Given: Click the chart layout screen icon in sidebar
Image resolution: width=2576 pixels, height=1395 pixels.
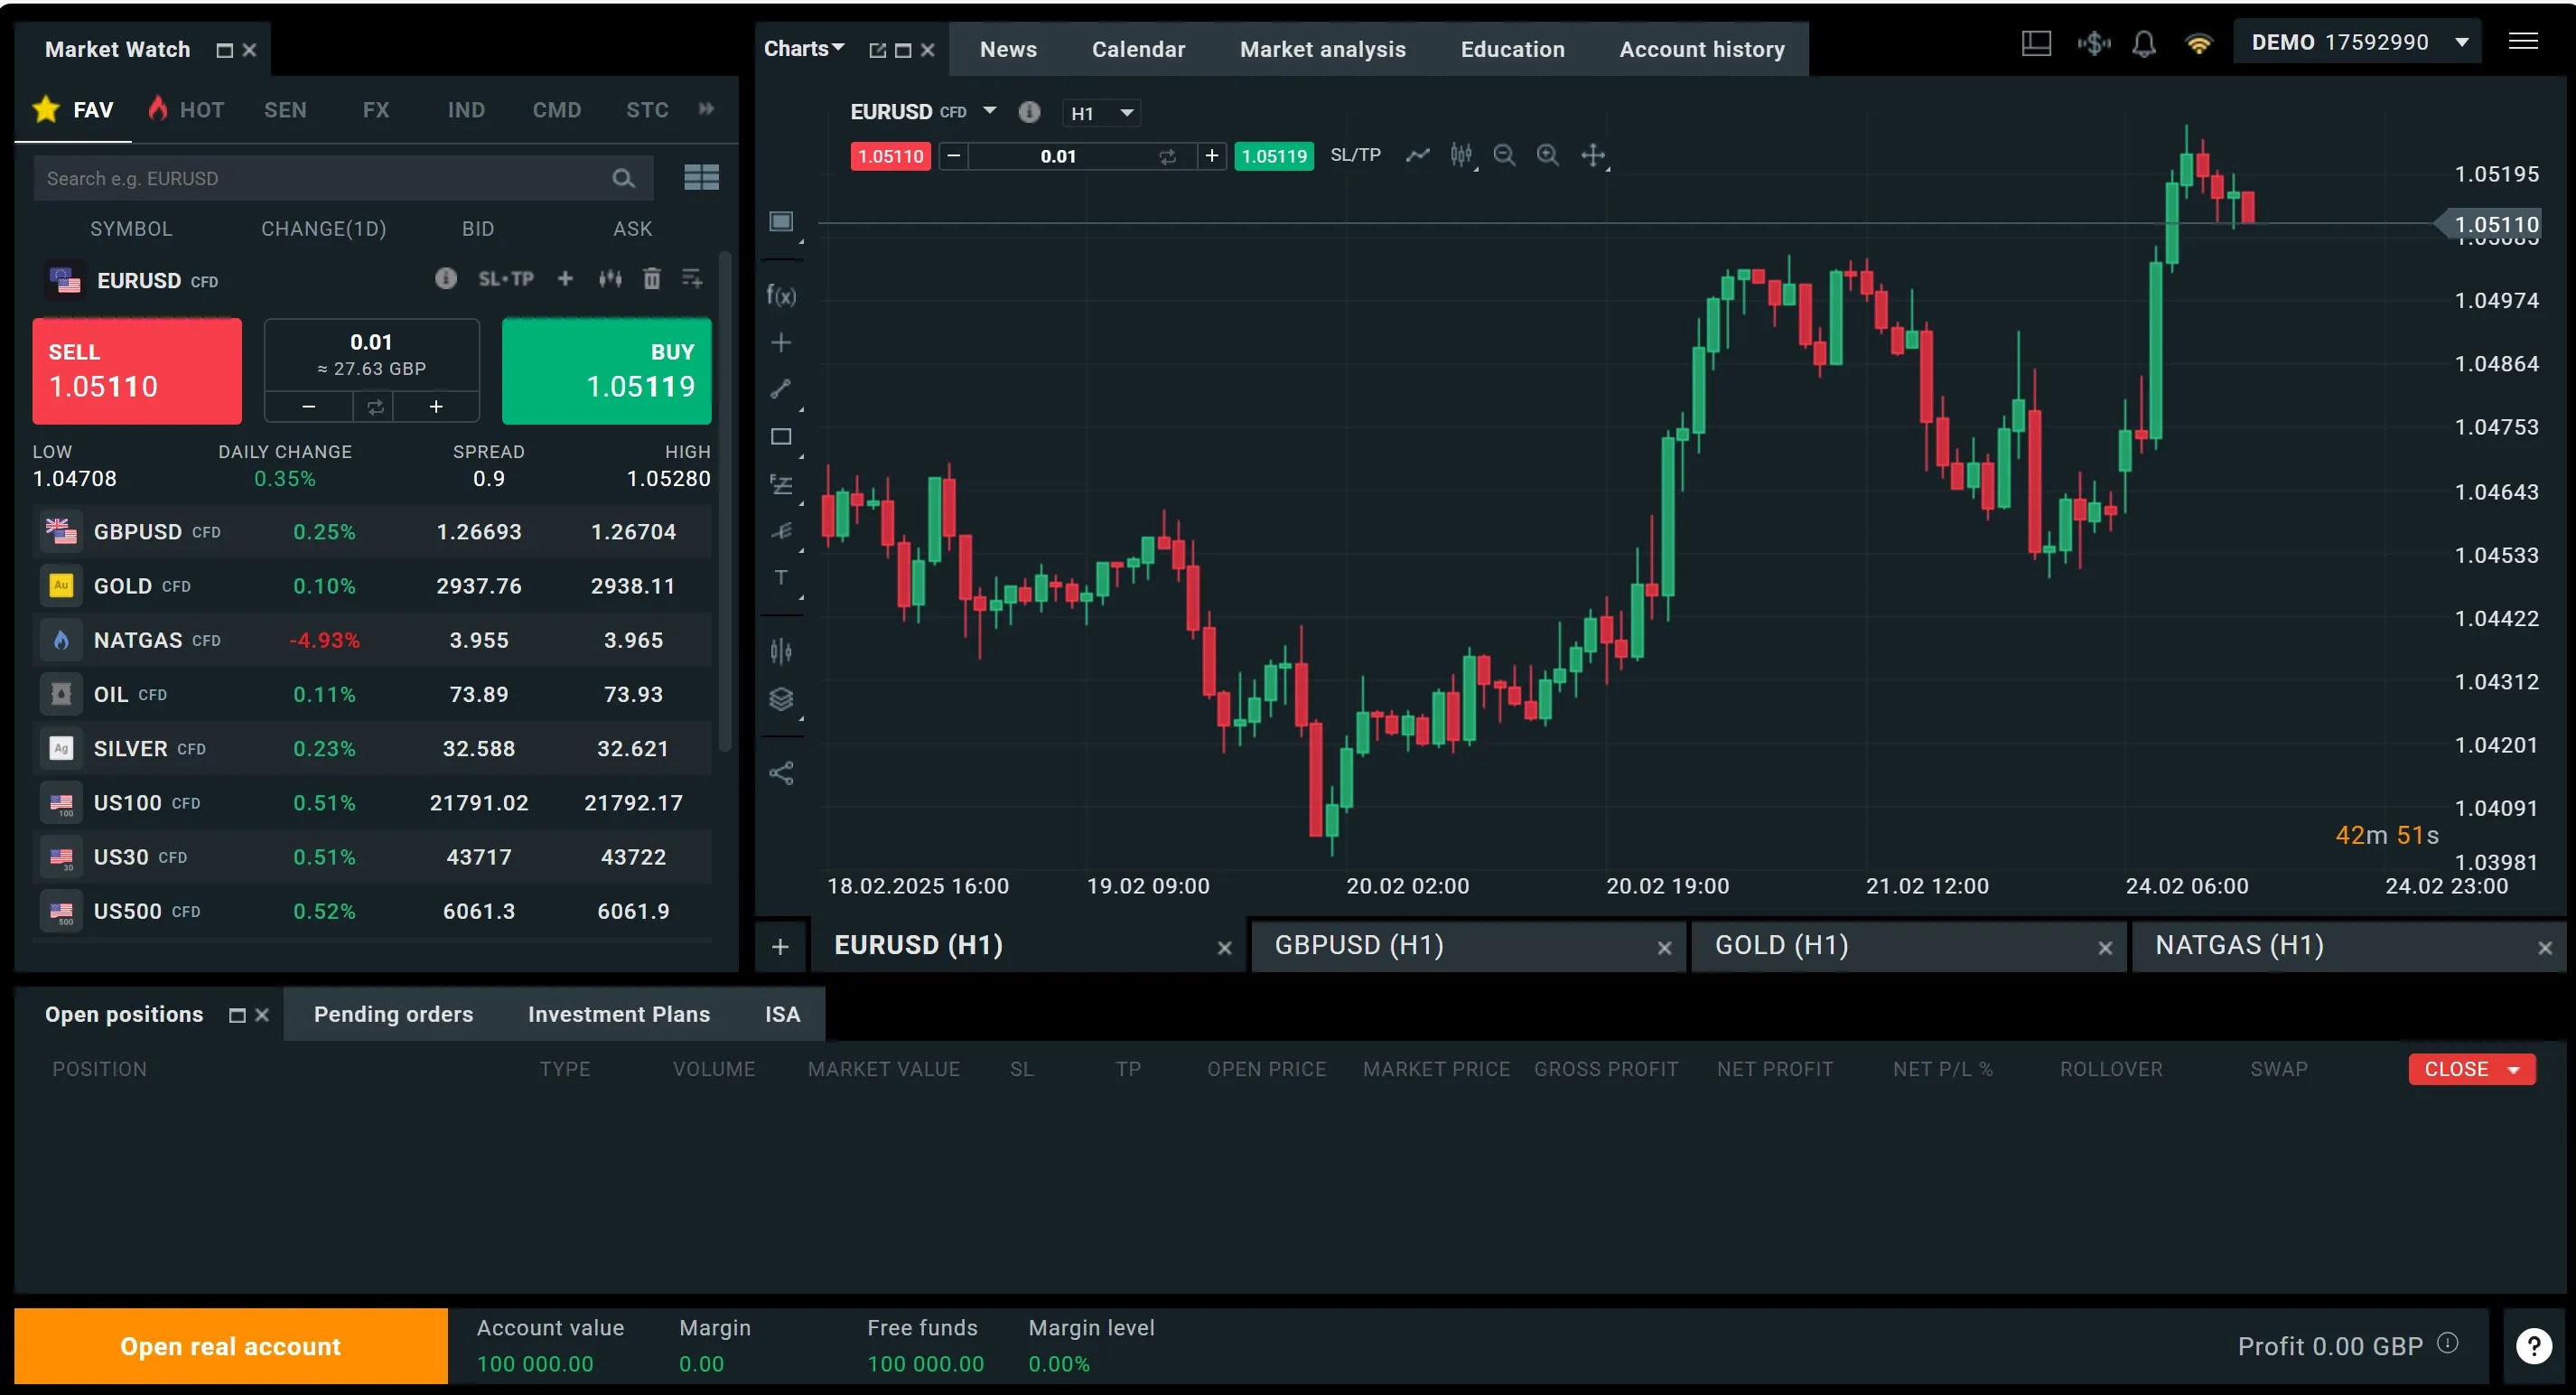Looking at the screenshot, I should [x=781, y=221].
